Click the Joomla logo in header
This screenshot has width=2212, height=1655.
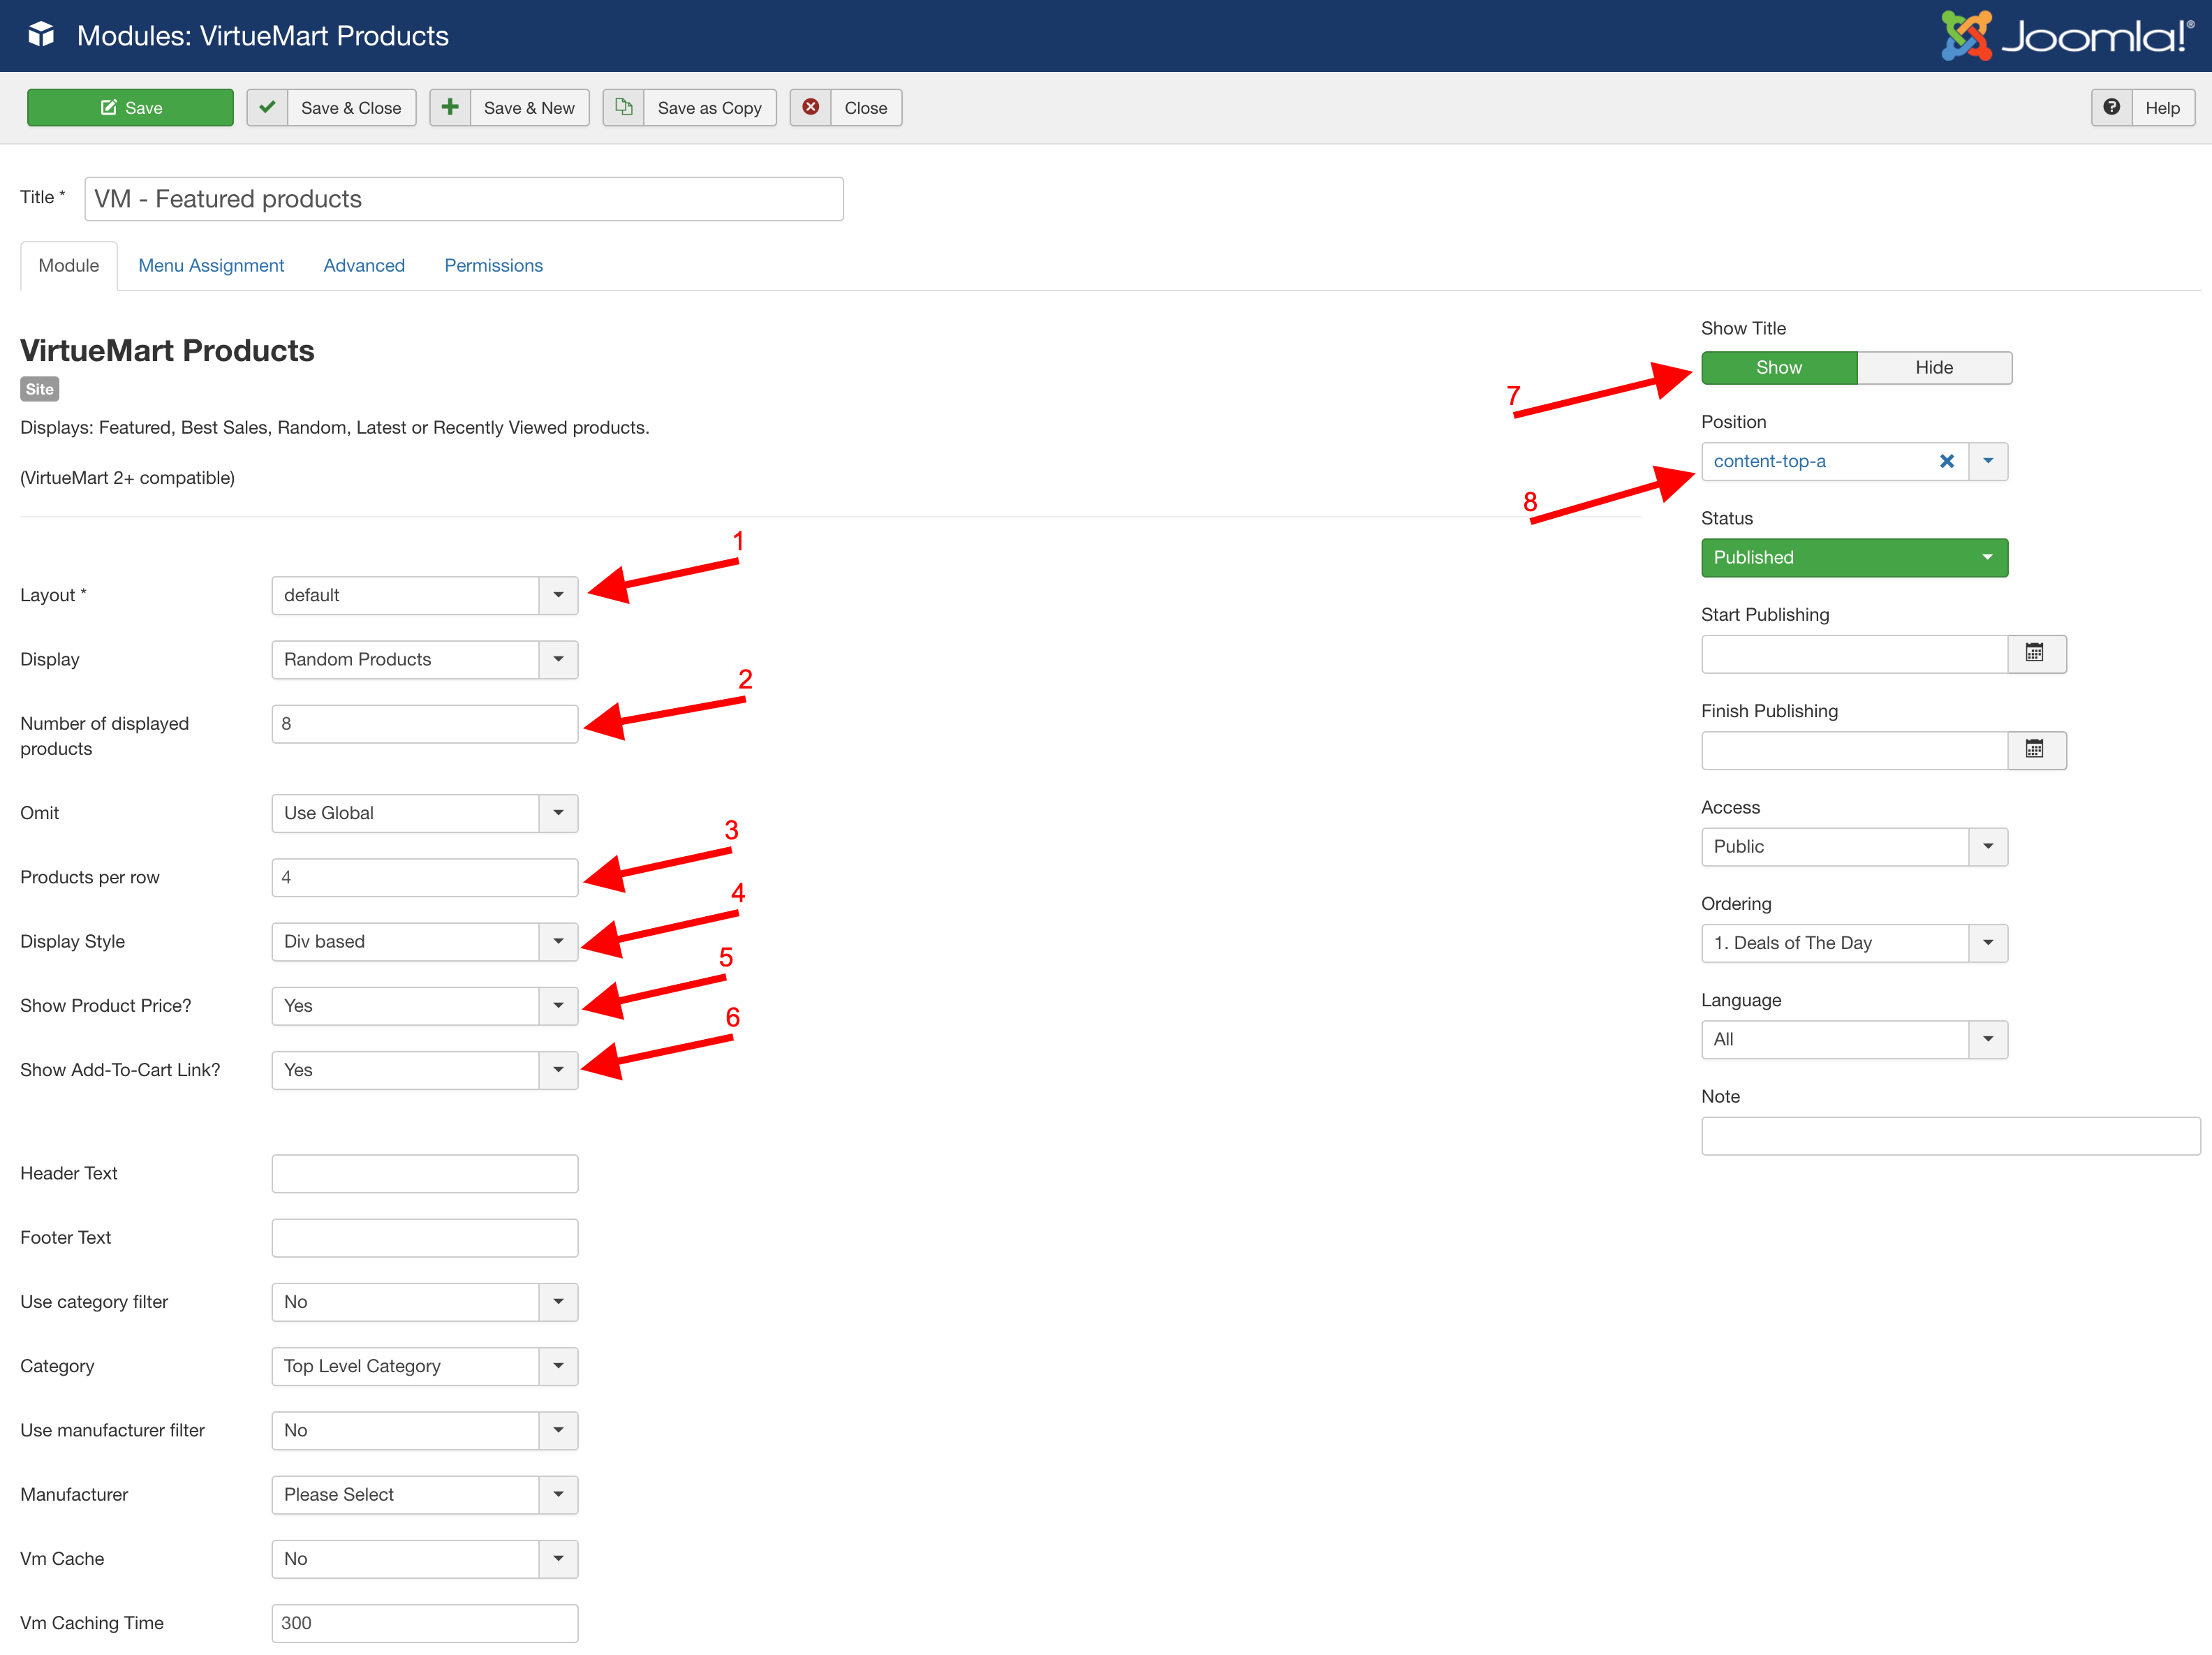click(2066, 35)
